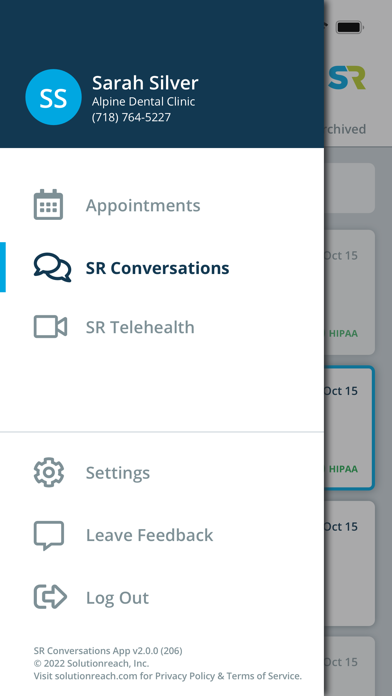Viewport: 392px width, 696px height.
Task: Open the solutionreach.com Privacy Policy footer text
Action: [168, 676]
